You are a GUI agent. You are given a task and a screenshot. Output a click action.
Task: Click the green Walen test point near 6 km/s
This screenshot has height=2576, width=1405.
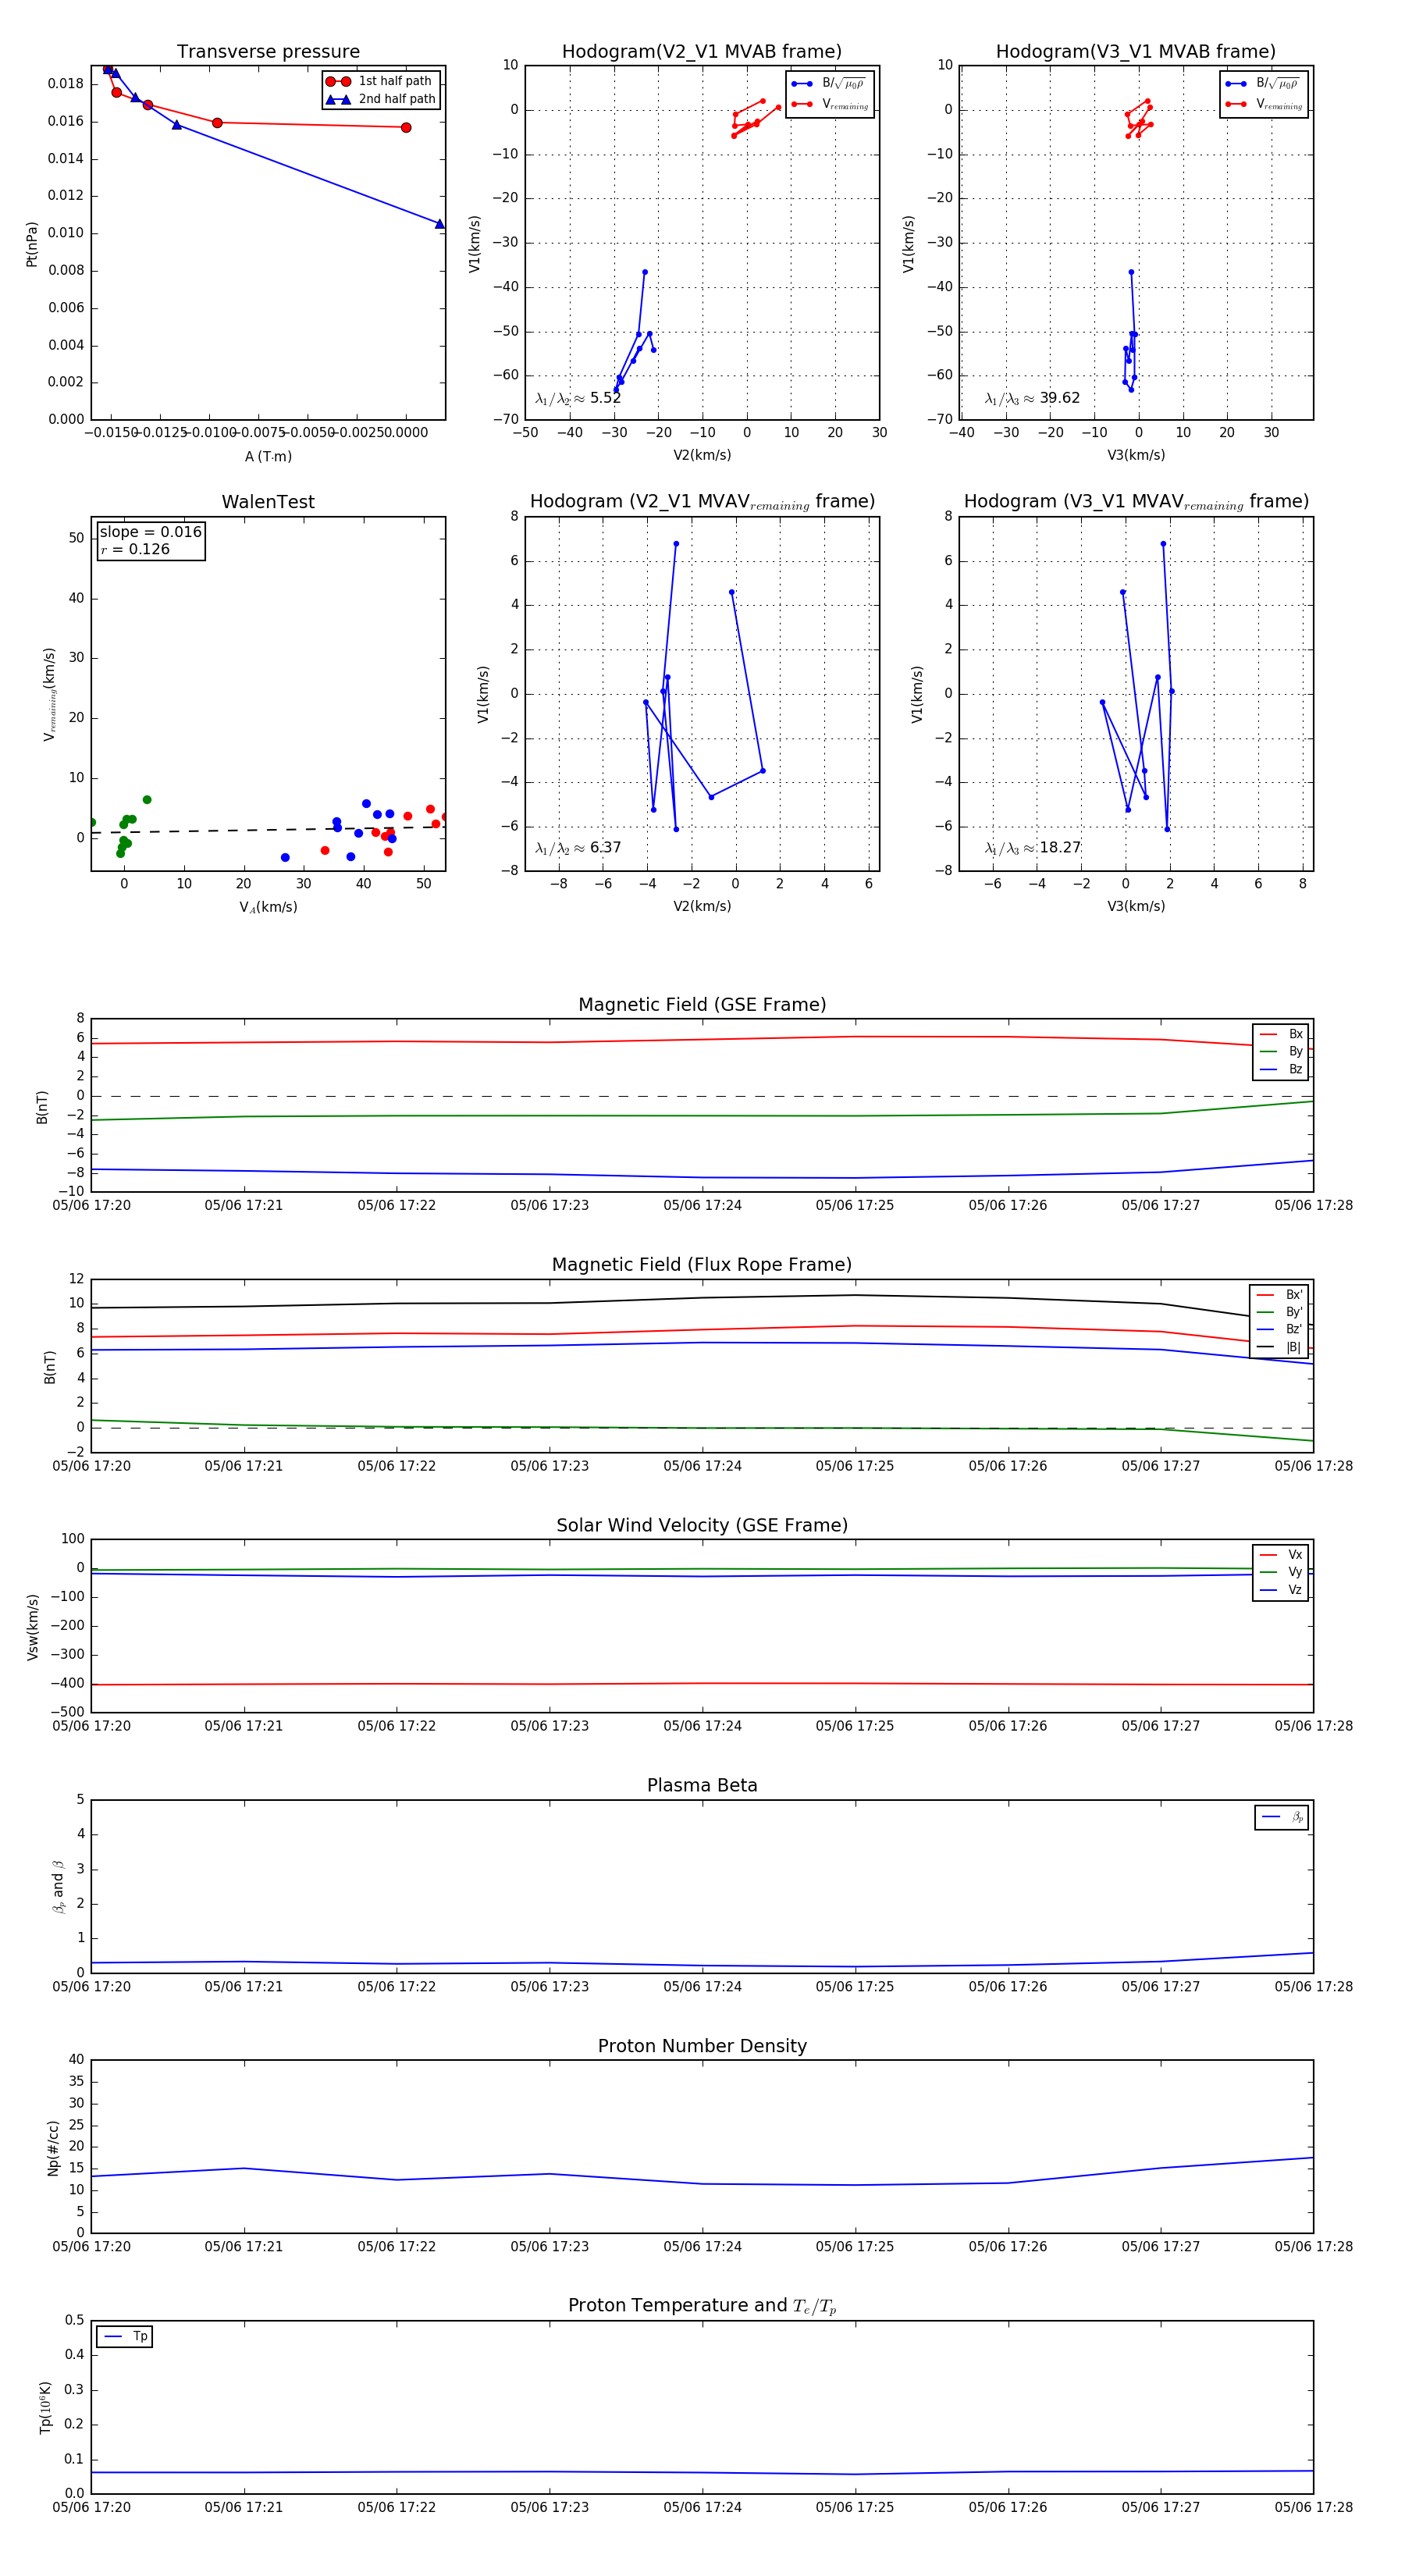pyautogui.click(x=147, y=800)
